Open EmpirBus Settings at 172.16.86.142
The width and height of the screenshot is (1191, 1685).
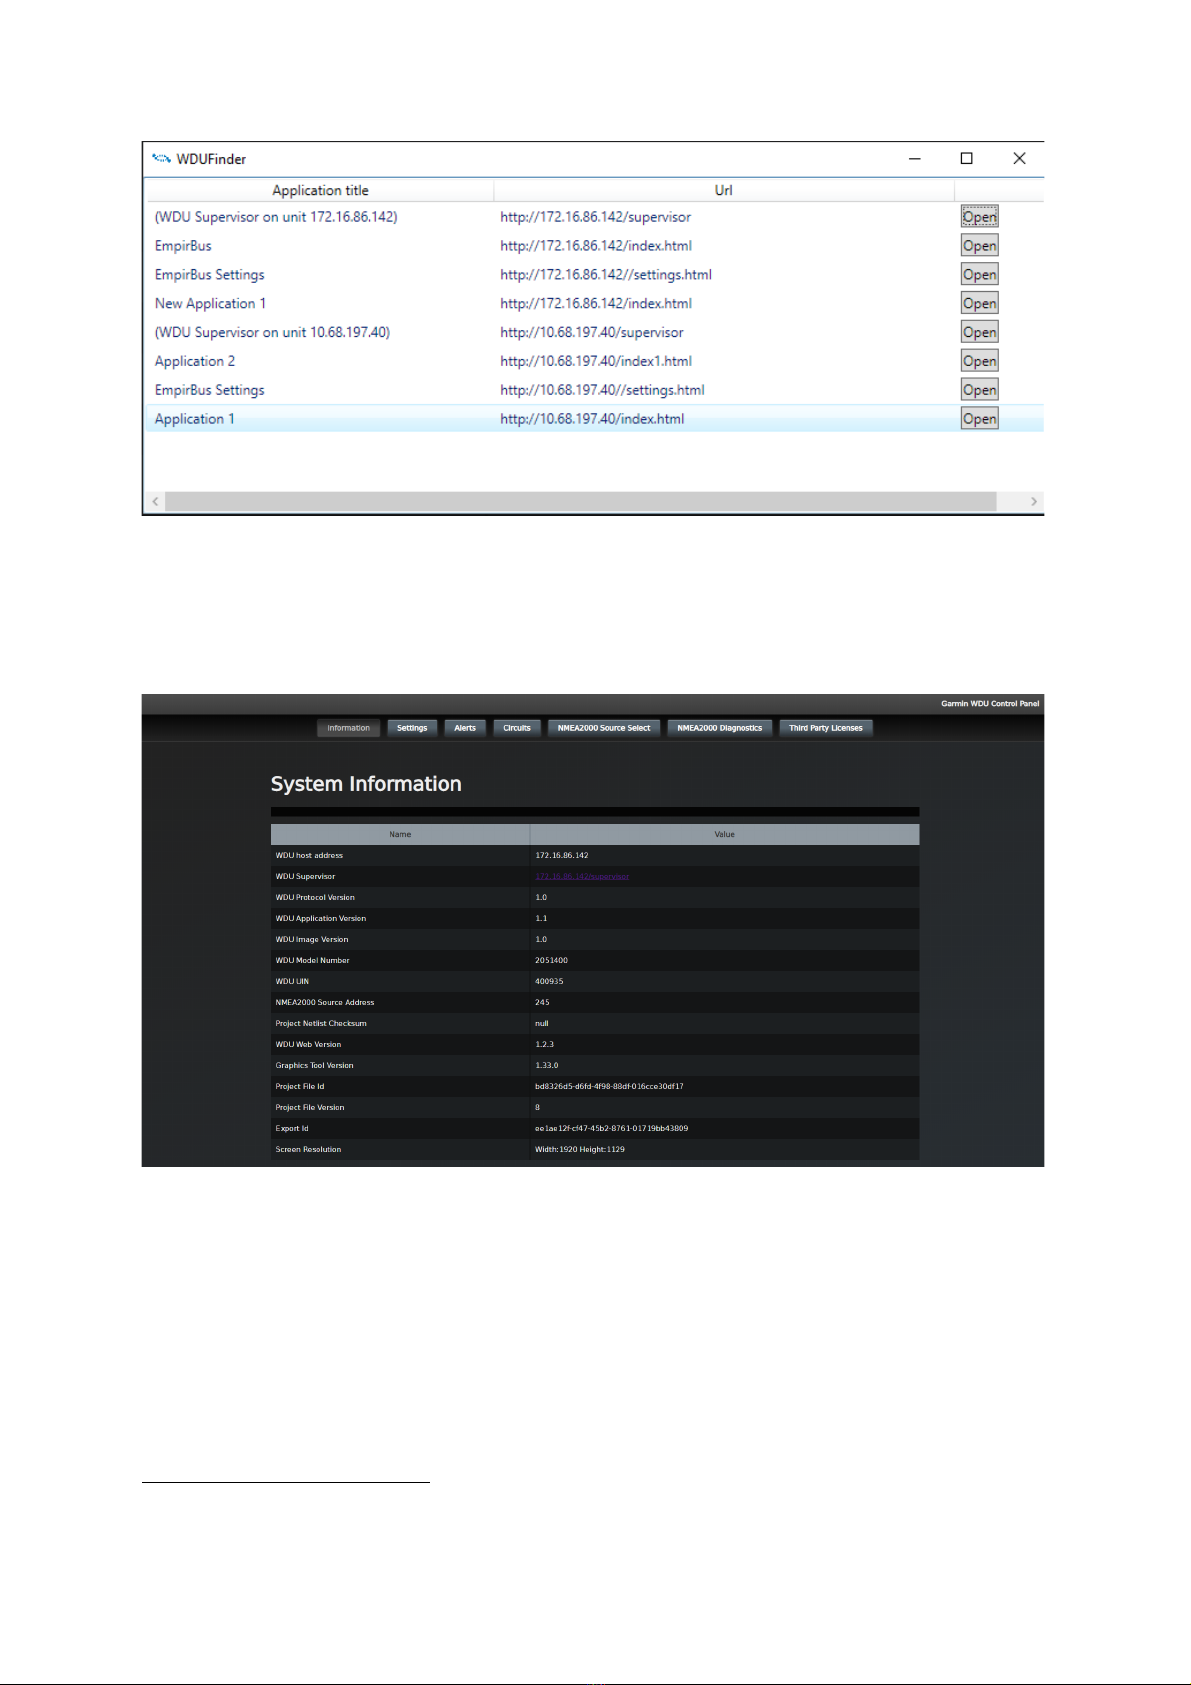pos(979,275)
